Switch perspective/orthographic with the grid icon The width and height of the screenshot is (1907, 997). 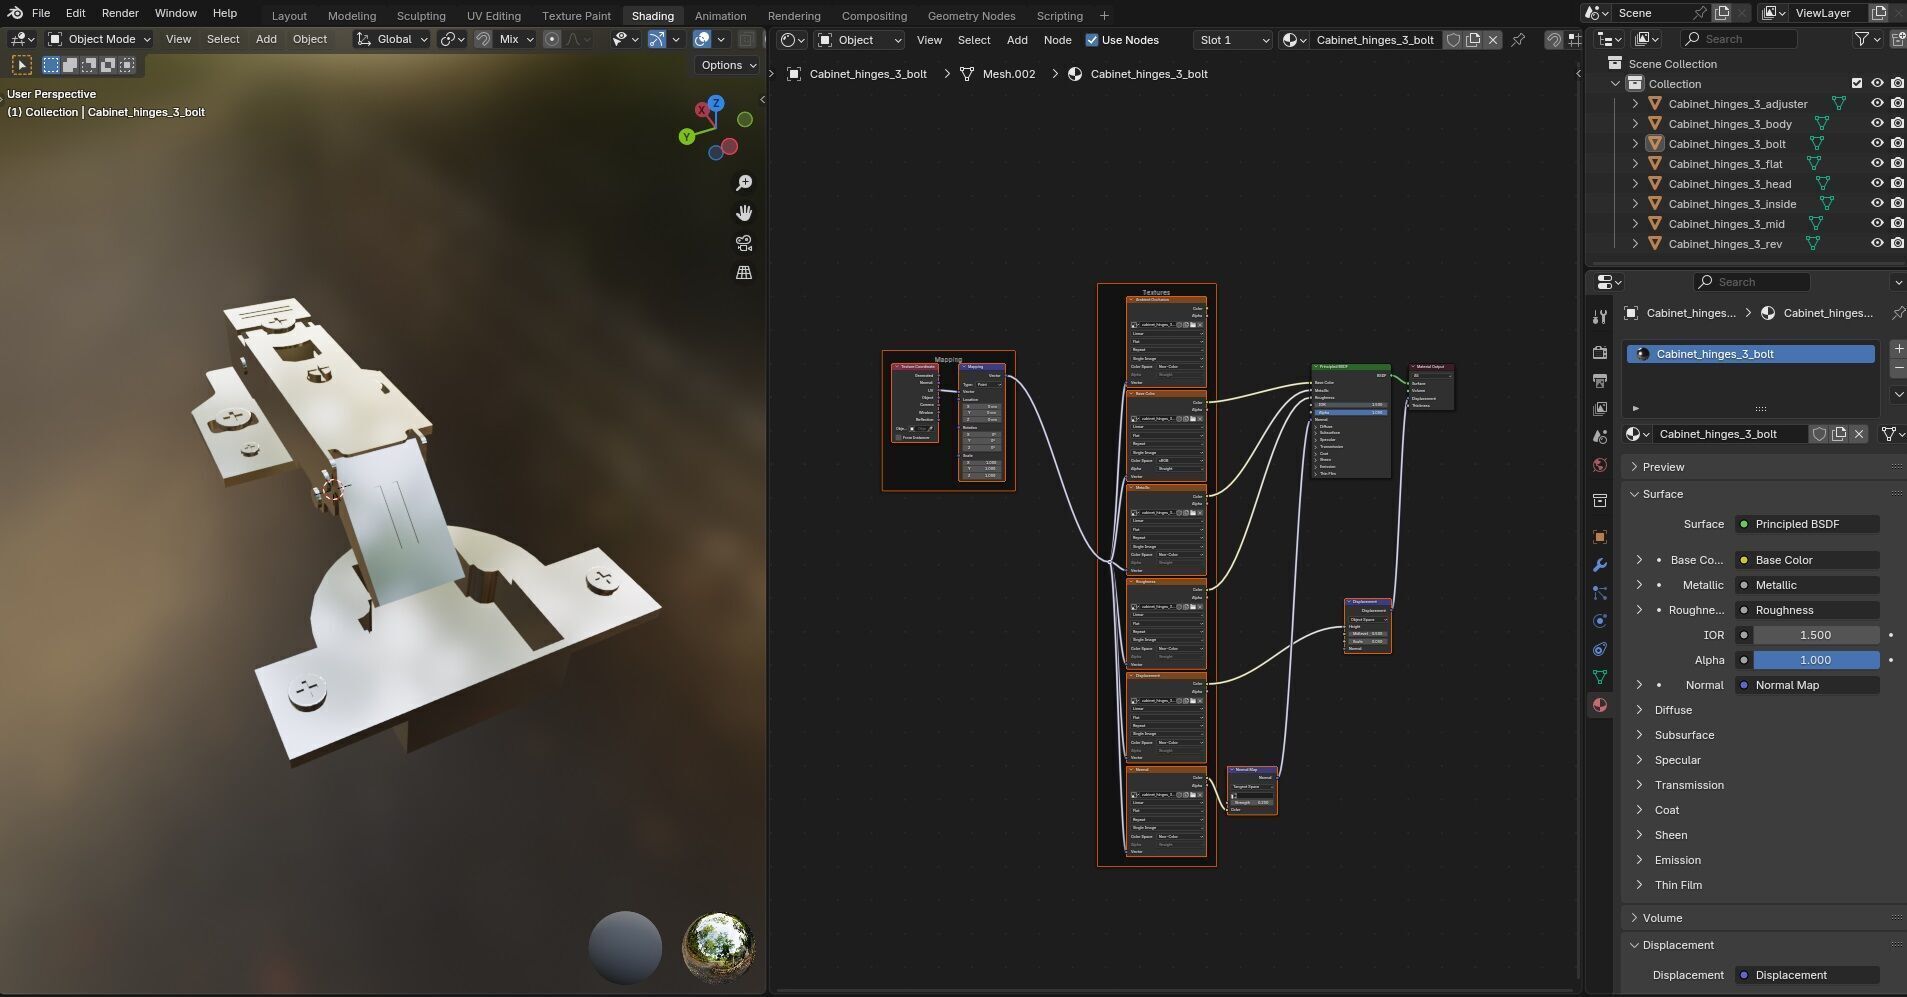point(744,272)
